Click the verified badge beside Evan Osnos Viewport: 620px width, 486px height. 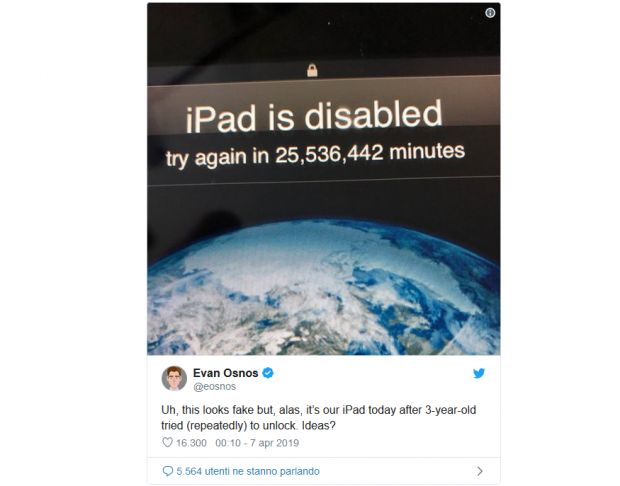pos(268,373)
